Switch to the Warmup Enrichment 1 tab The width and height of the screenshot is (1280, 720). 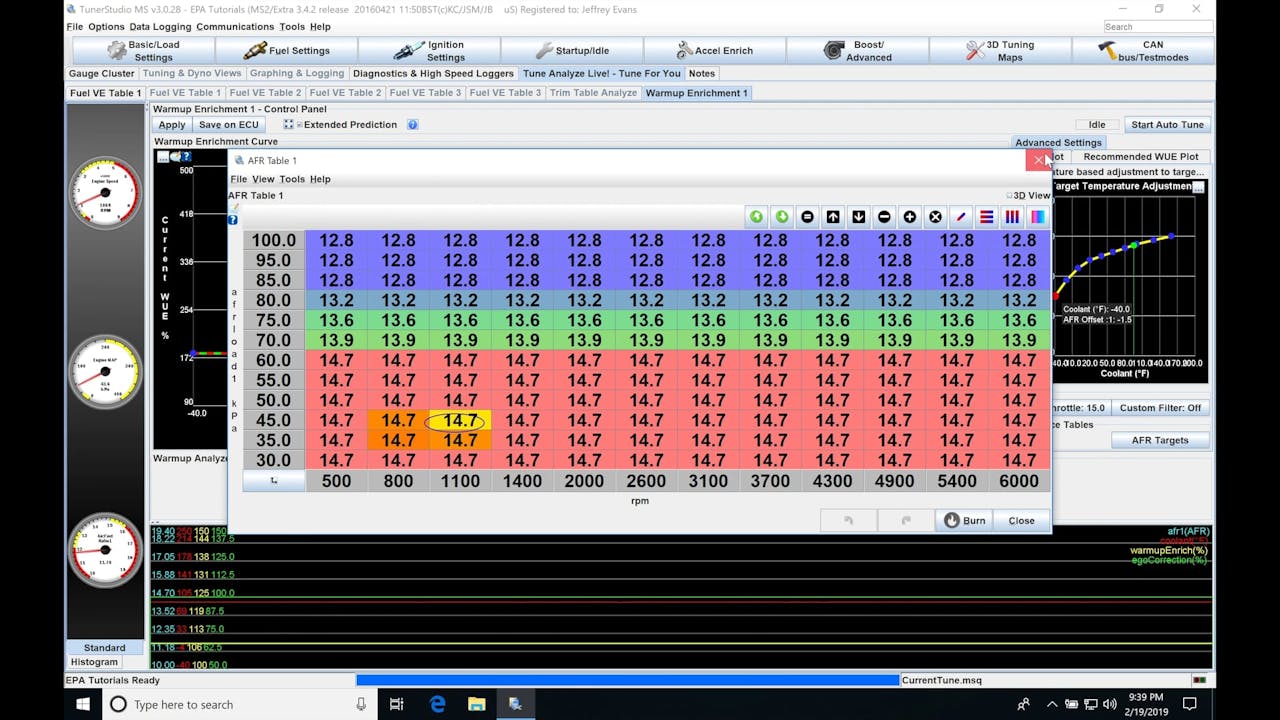[696, 91]
